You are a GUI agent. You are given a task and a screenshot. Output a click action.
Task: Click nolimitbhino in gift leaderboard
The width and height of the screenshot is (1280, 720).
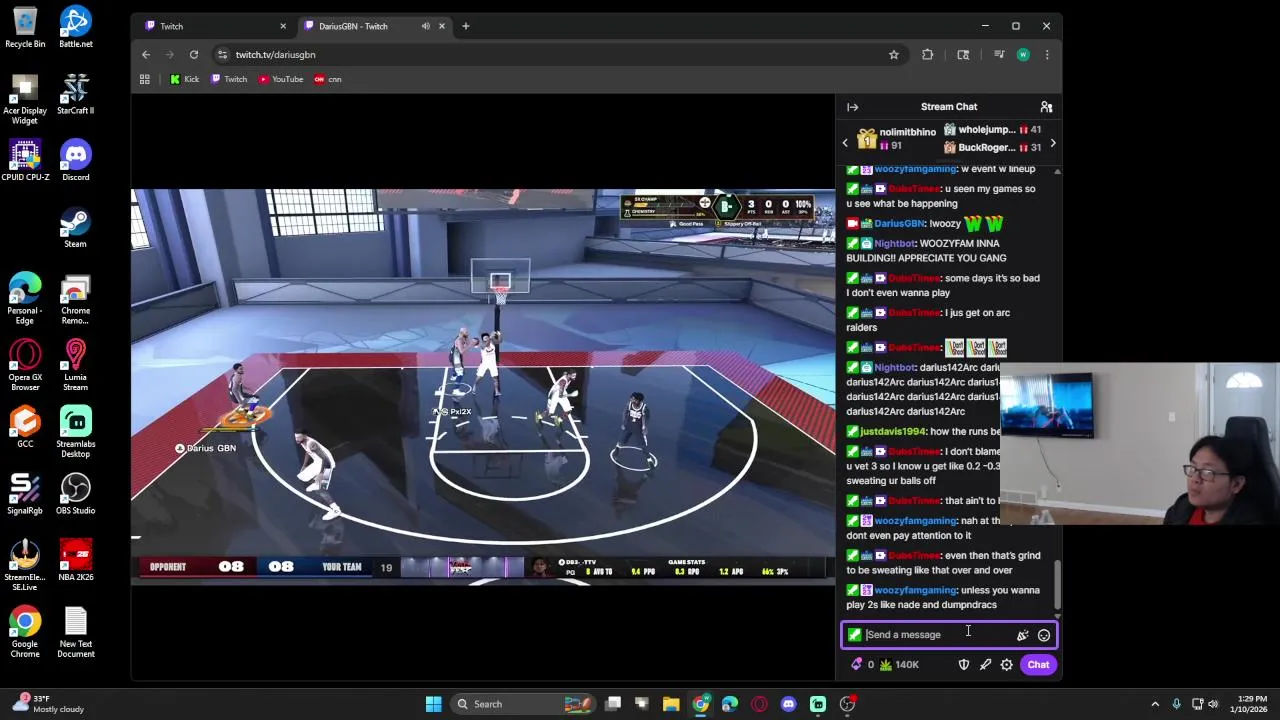(x=907, y=132)
